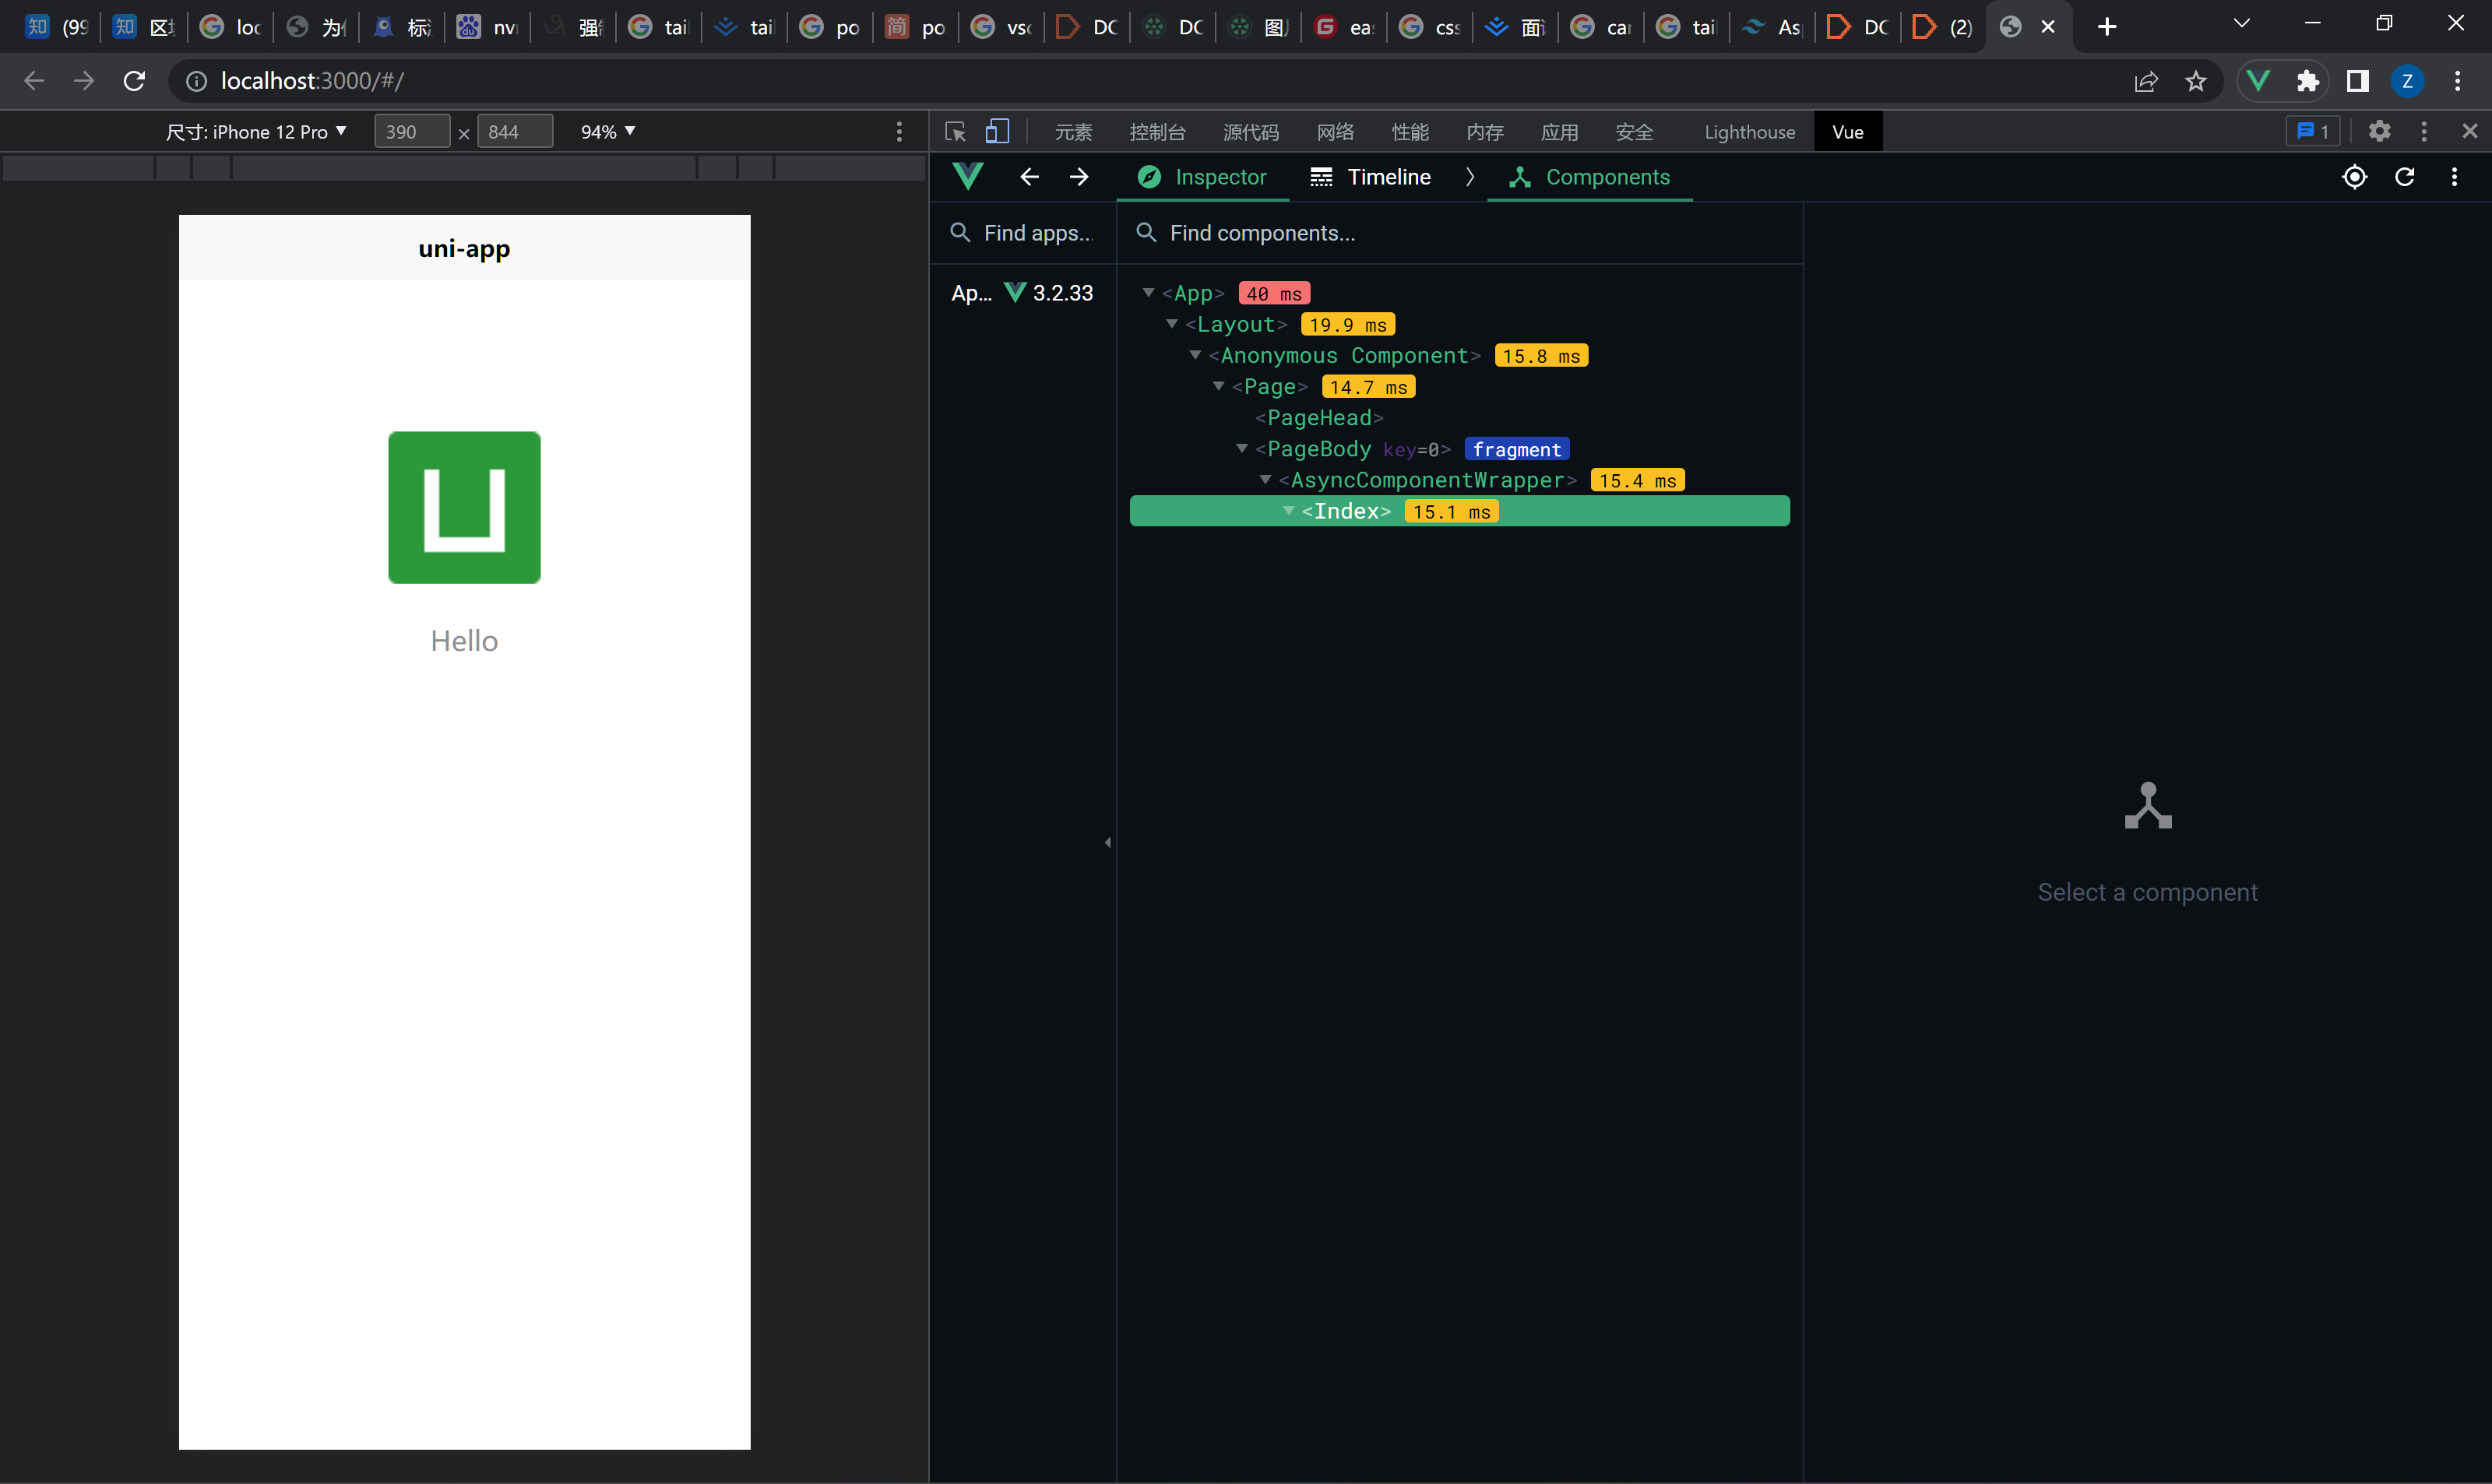Open the Lighthouse panel tab
2492x1484 pixels.
(1748, 131)
